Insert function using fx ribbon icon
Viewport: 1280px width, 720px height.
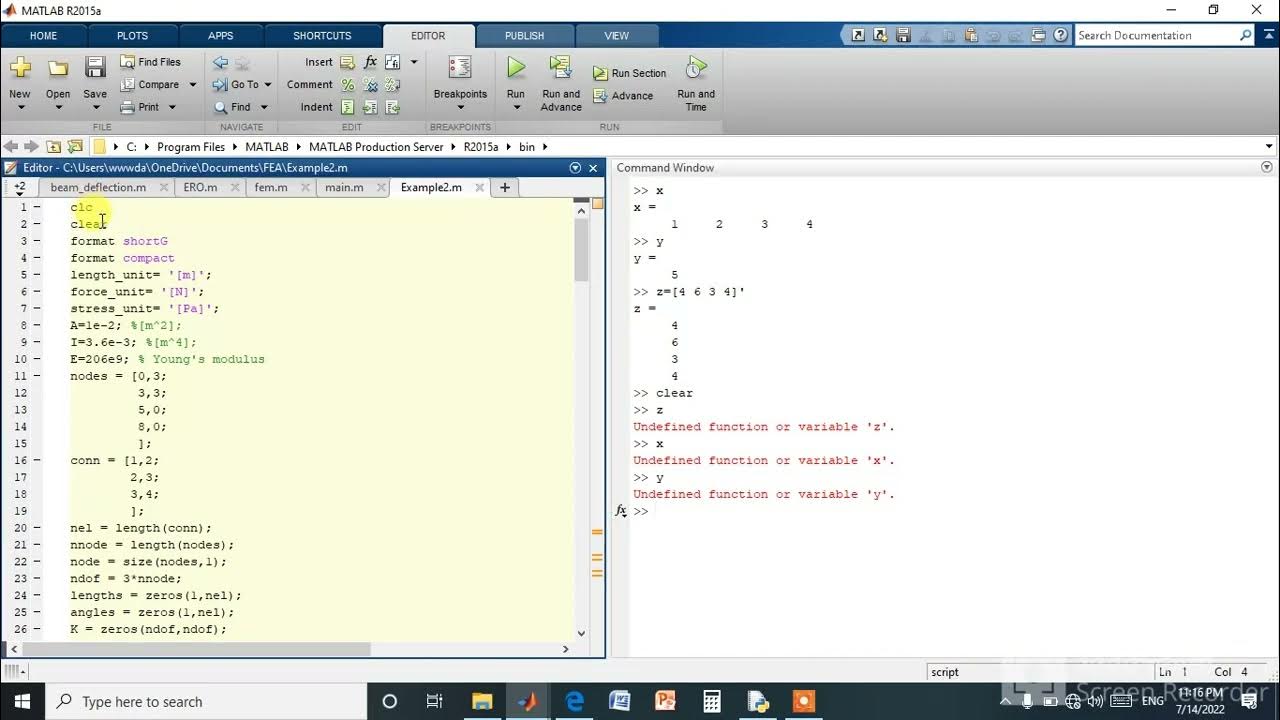[x=370, y=62]
